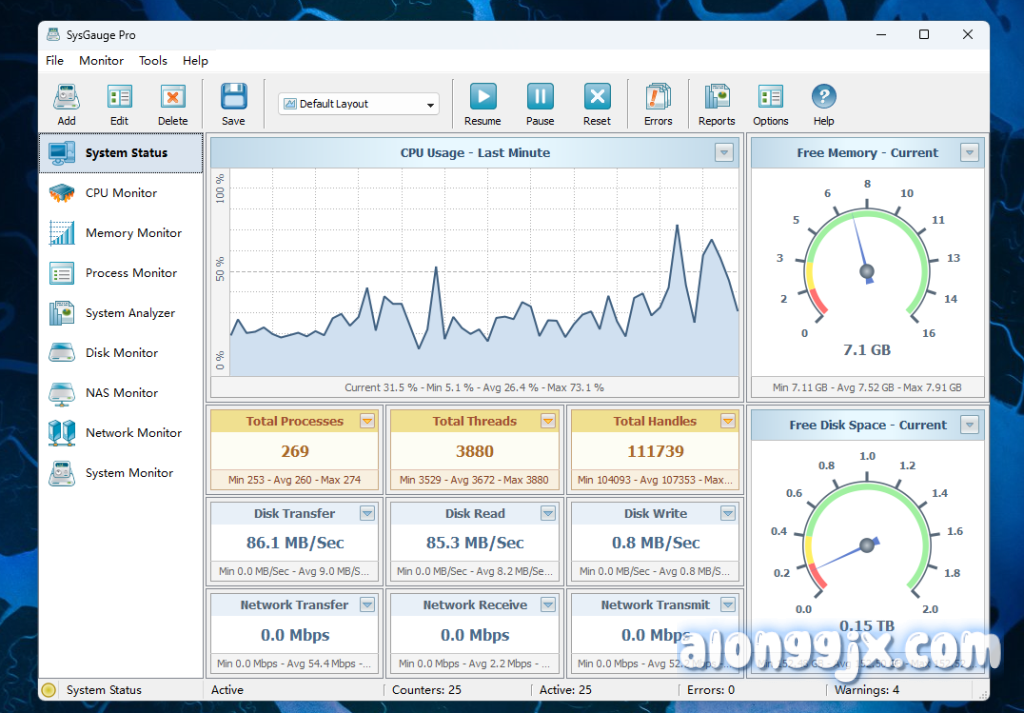Viewport: 1024px width, 713px height.
Task: Click the Edit toolbar icon
Action: pyautogui.click(x=119, y=98)
